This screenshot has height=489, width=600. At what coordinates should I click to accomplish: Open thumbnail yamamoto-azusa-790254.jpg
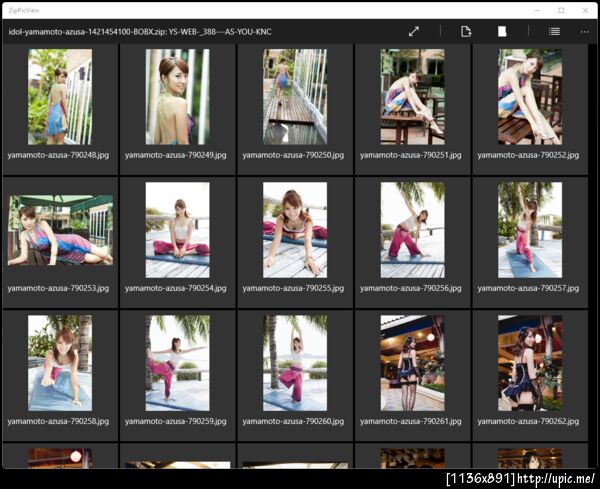(178, 230)
